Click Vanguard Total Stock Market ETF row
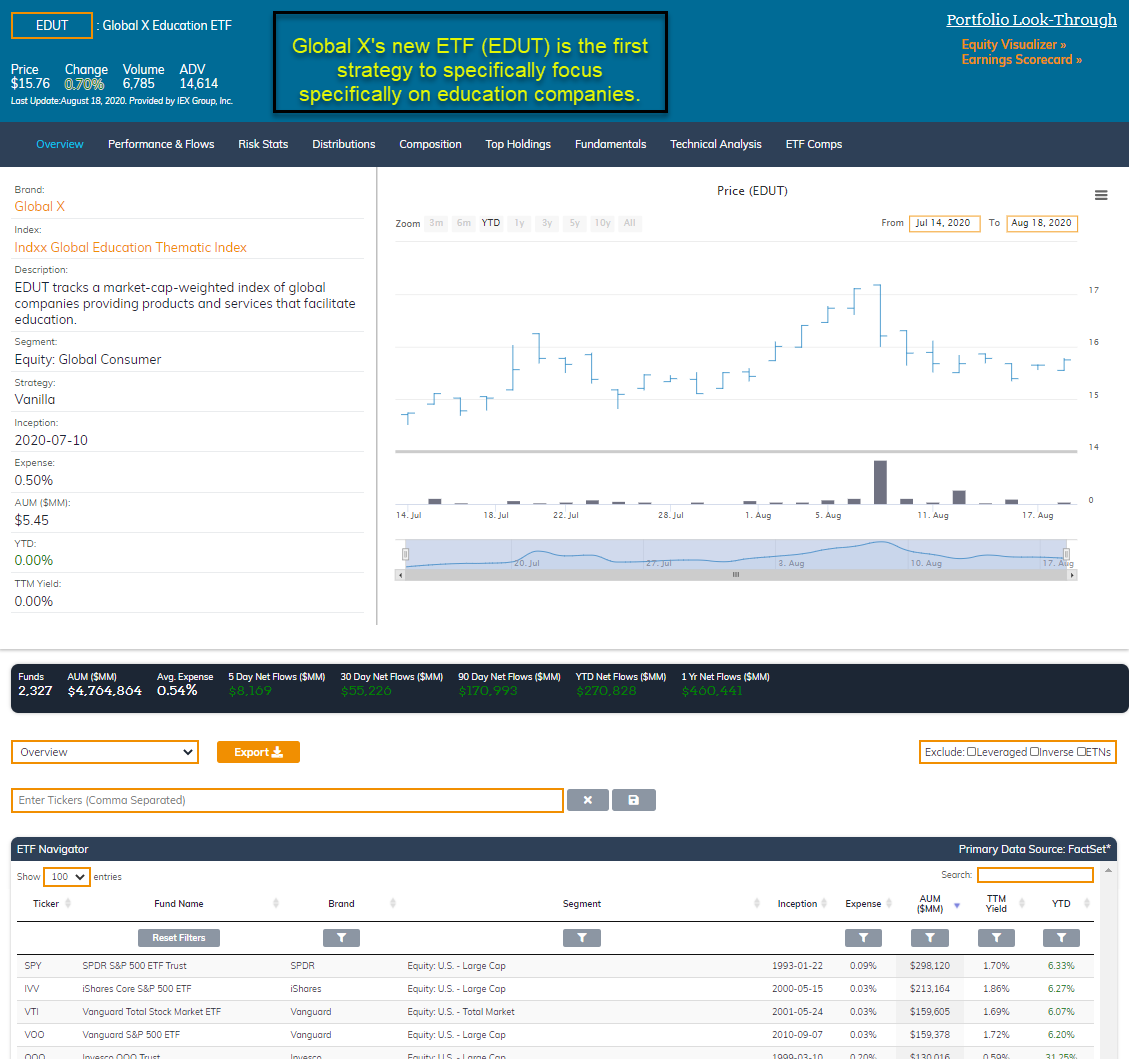The width and height of the screenshot is (1129, 1059). [x=555, y=1012]
